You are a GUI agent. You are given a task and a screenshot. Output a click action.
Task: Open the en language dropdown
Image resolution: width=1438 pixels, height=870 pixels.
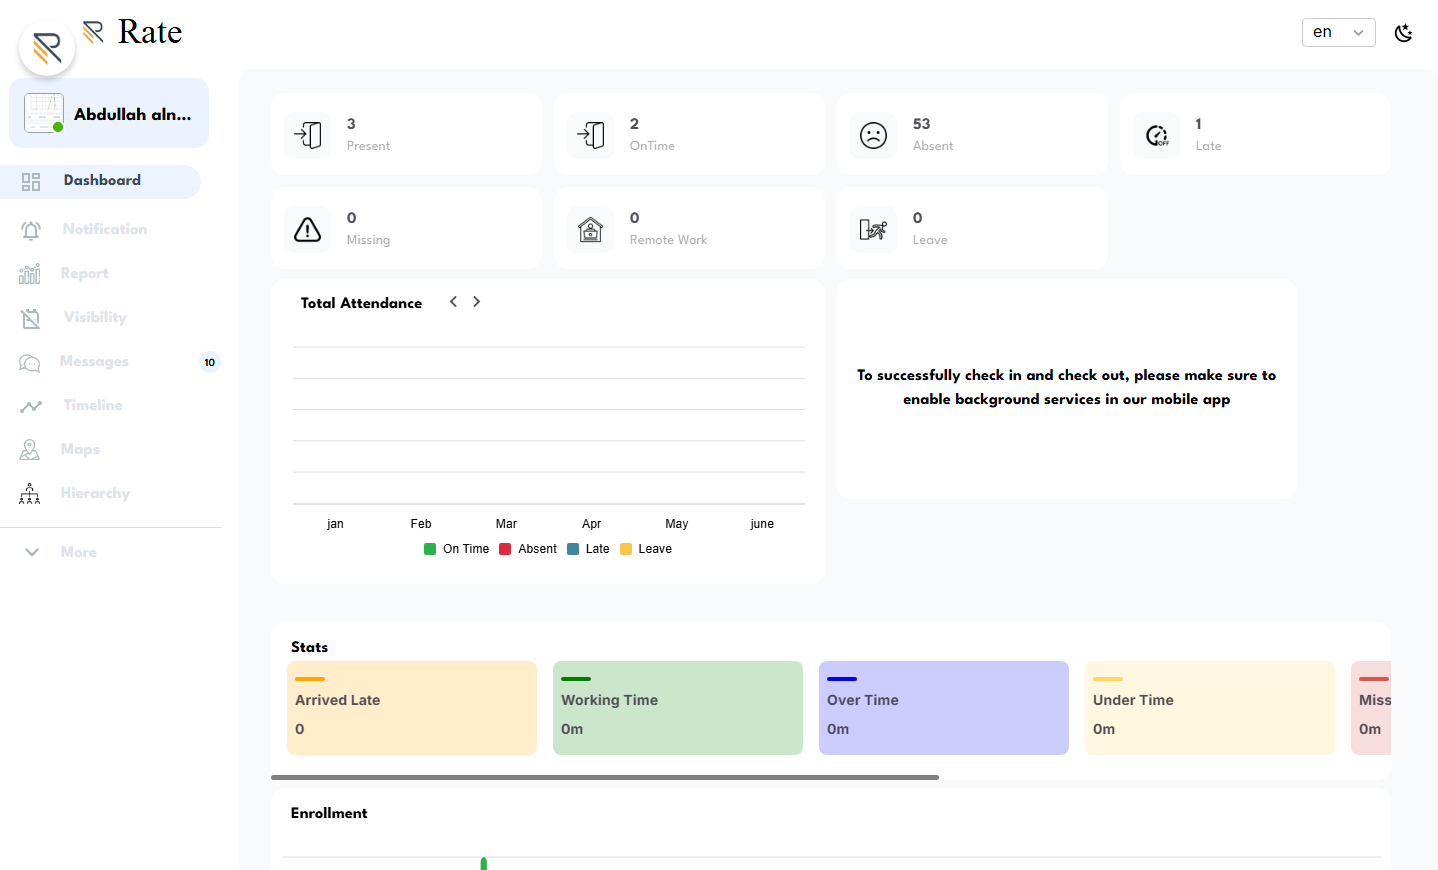click(x=1338, y=32)
